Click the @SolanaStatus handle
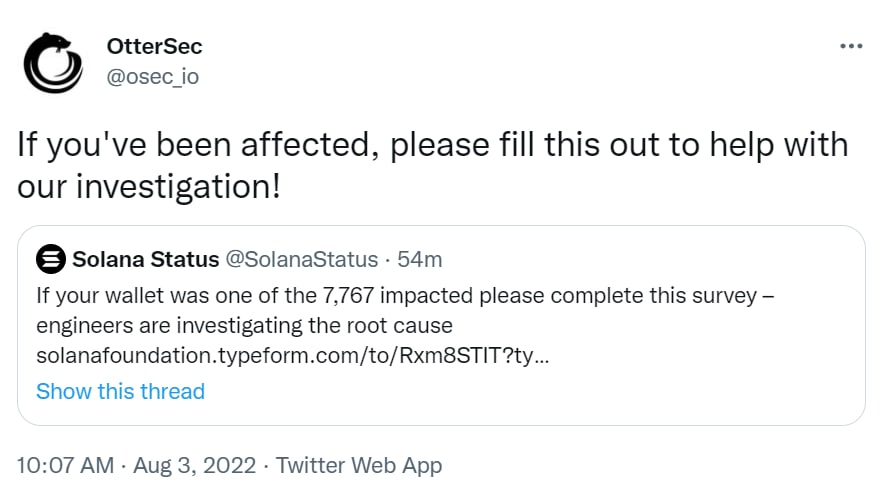The width and height of the screenshot is (887, 497). pyautogui.click(x=302, y=260)
